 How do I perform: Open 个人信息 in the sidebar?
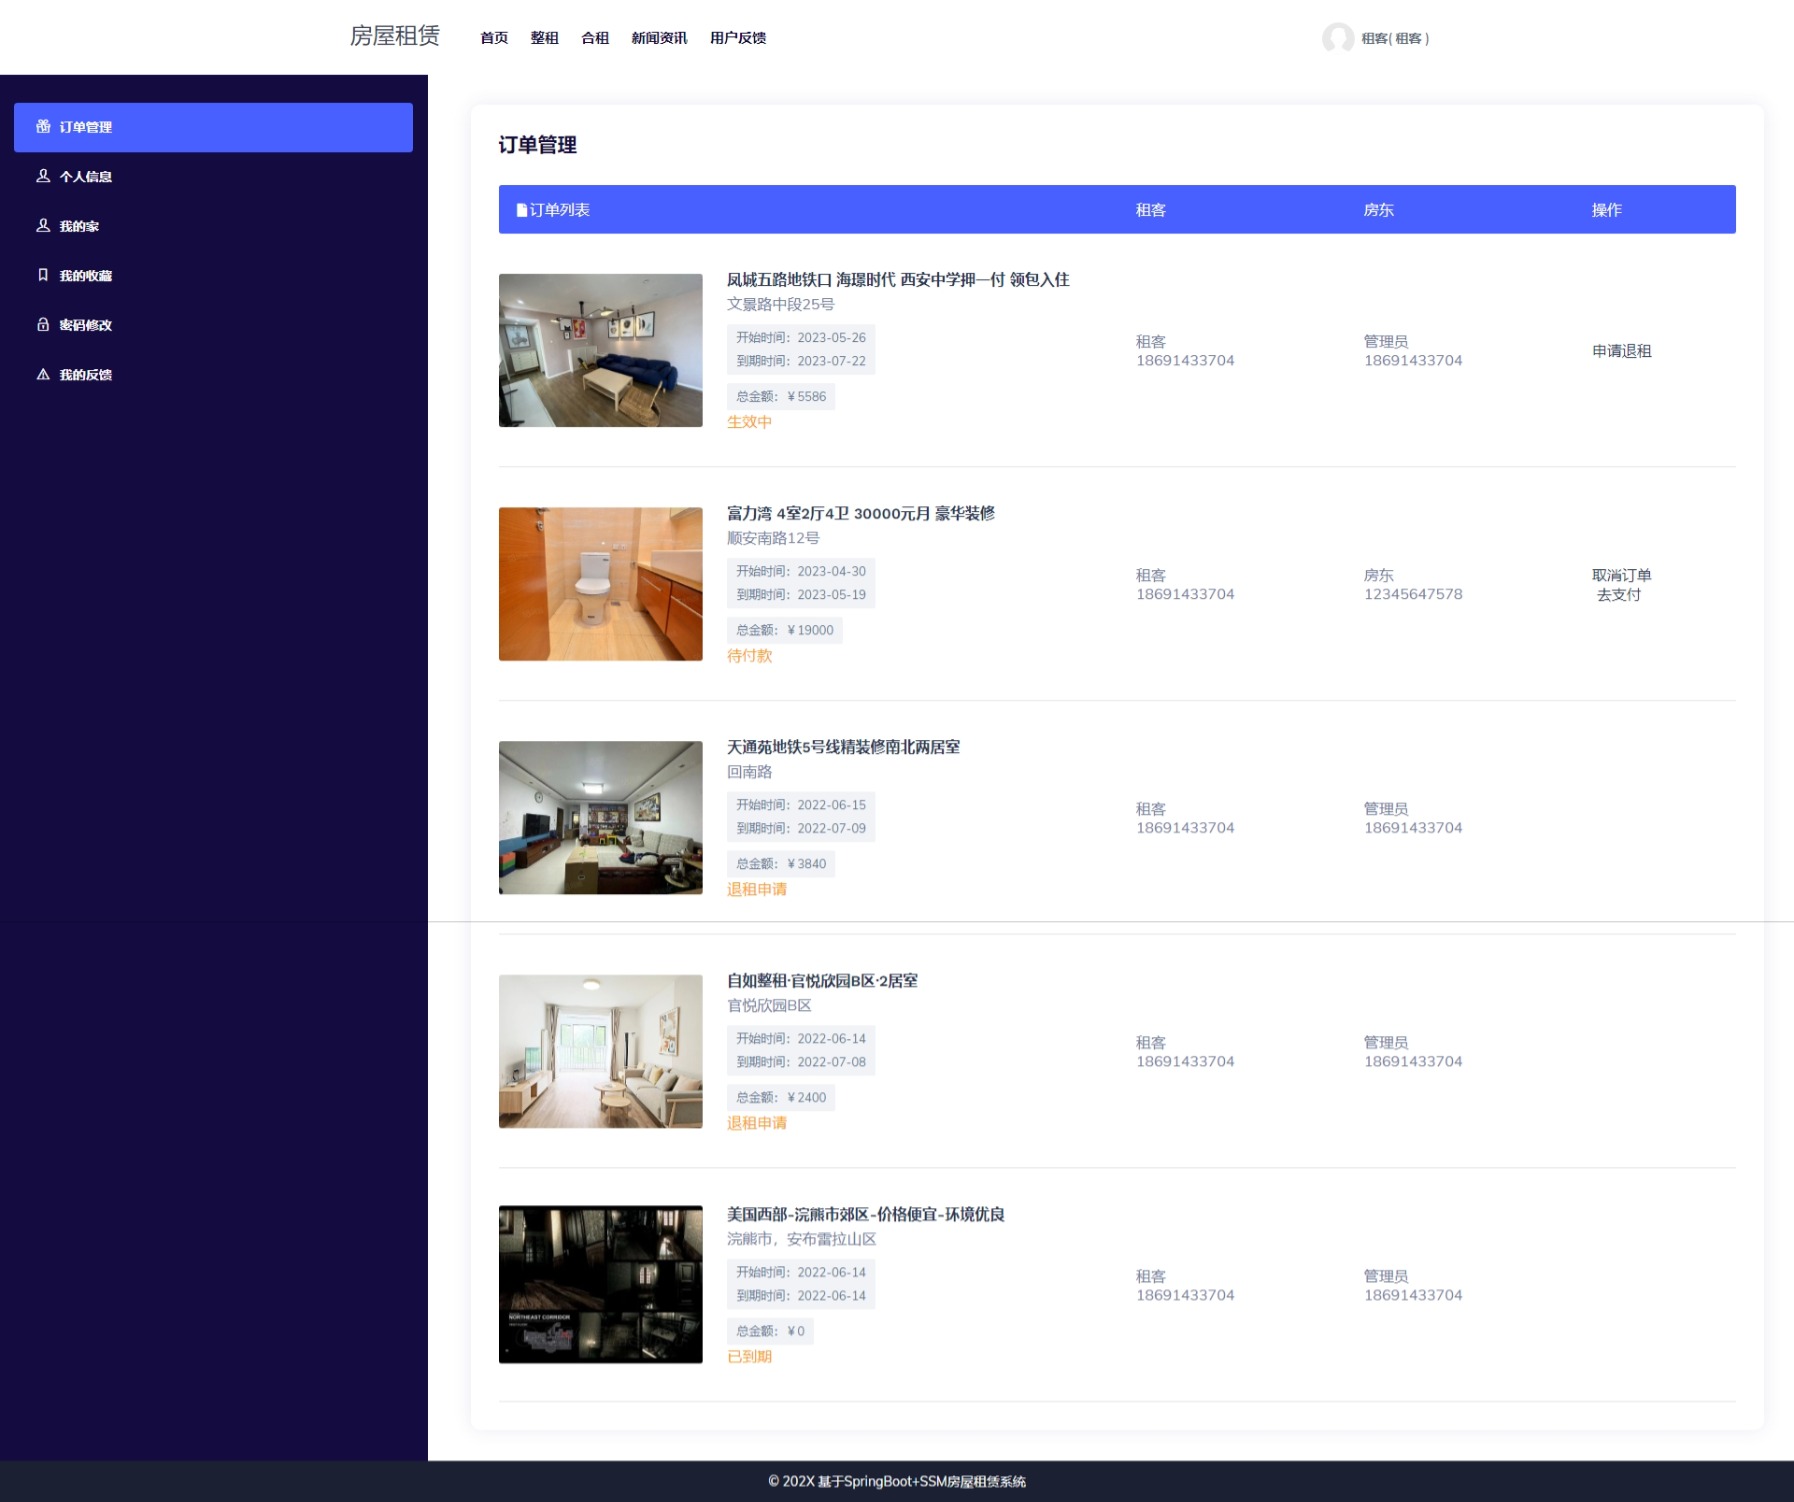pyautogui.click(x=213, y=176)
